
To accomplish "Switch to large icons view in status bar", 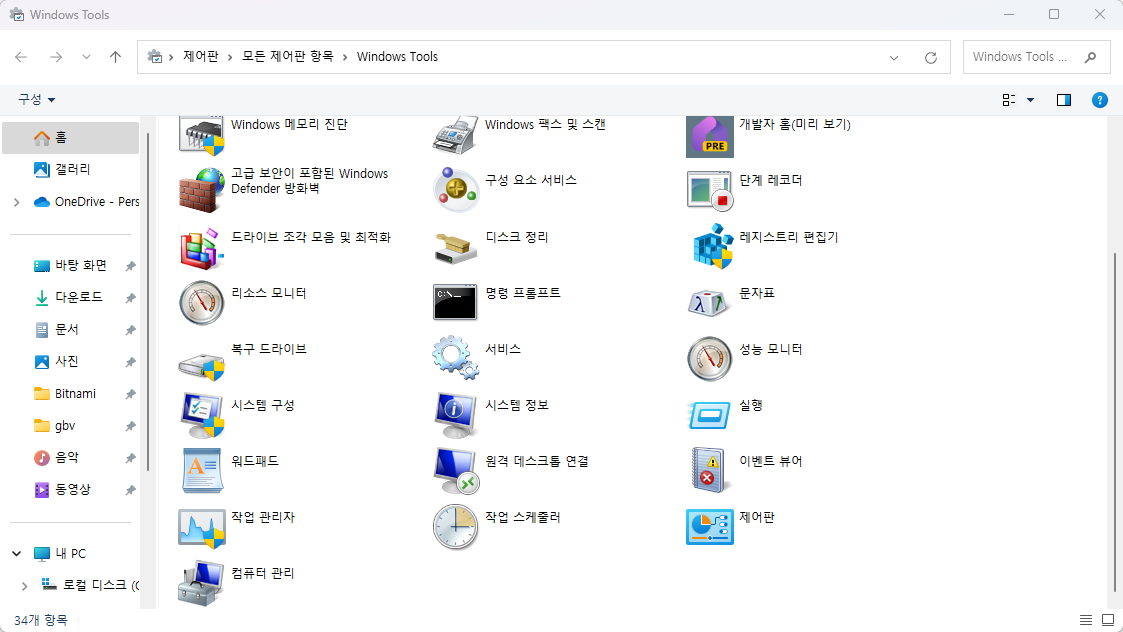I will coord(1108,620).
